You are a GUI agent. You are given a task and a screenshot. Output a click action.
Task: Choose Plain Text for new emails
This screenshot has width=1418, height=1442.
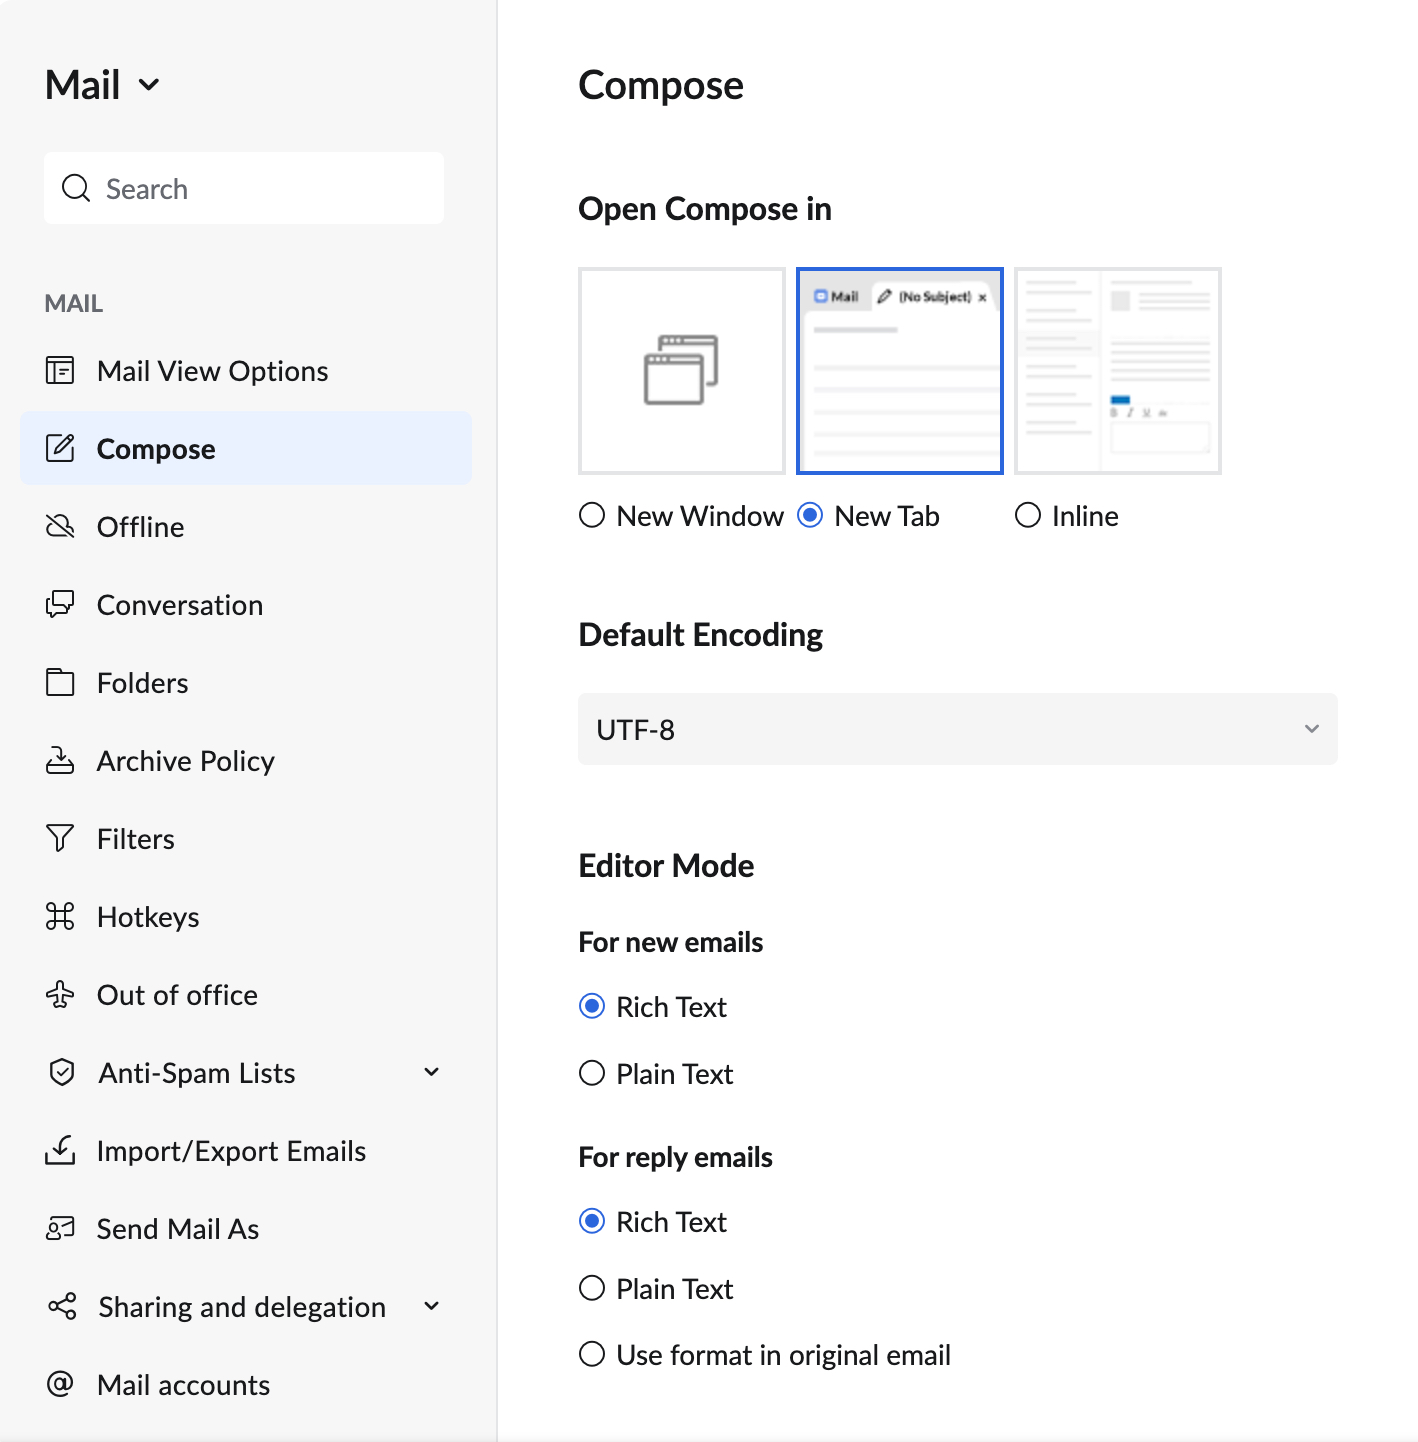coord(592,1073)
